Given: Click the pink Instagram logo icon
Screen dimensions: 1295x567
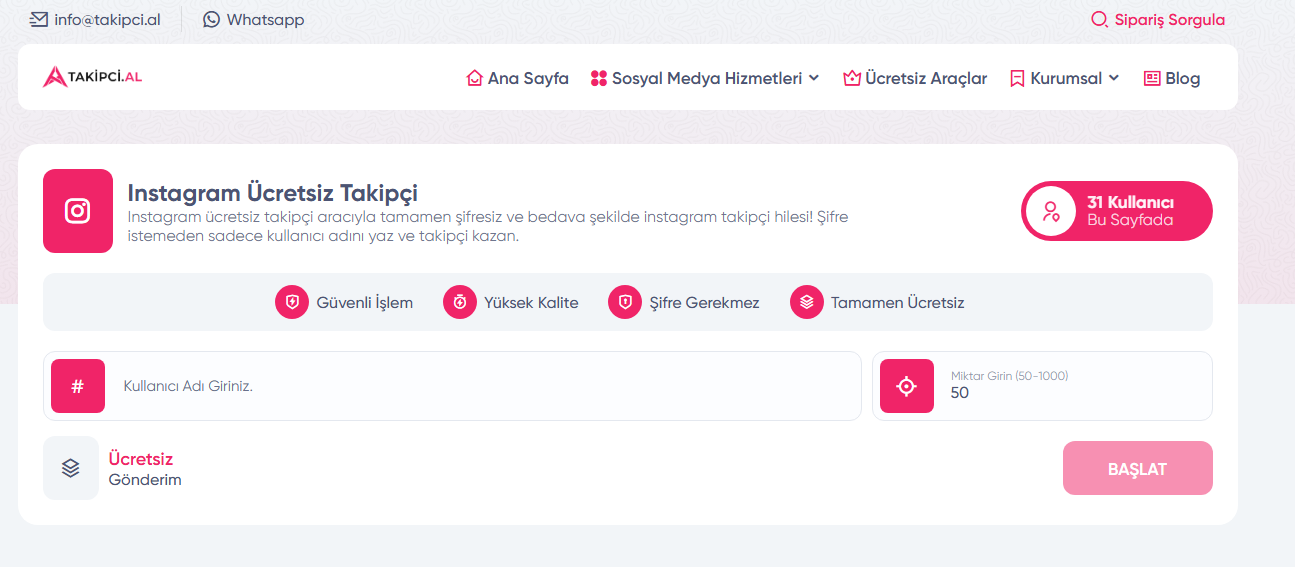Looking at the screenshot, I should 78,211.
